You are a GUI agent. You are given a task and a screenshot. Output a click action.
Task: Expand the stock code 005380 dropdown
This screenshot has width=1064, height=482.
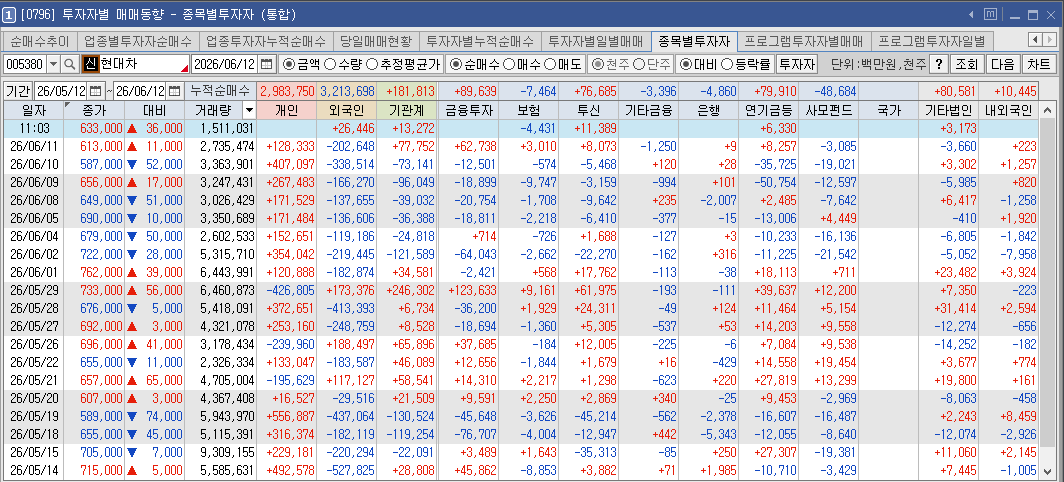point(54,64)
